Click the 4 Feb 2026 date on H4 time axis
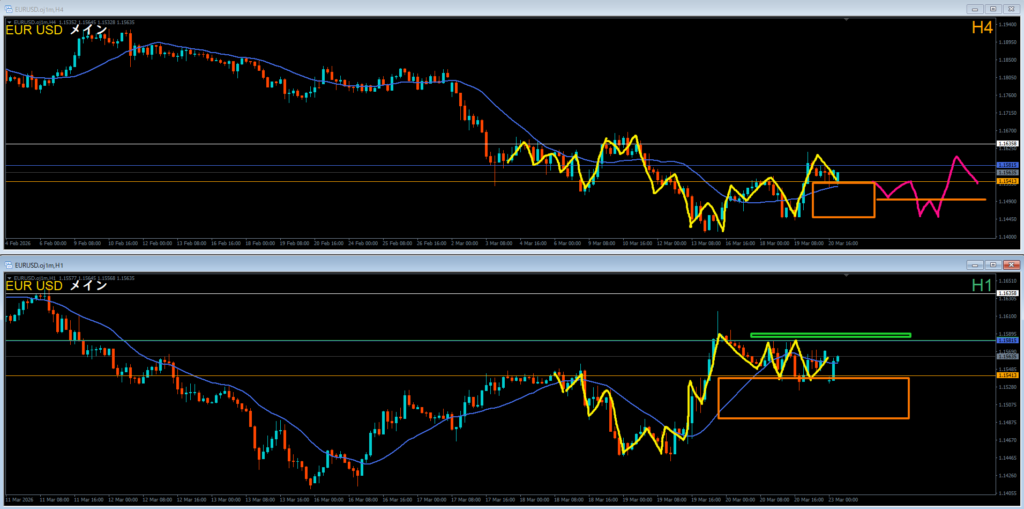The width and height of the screenshot is (1024, 509). (x=18, y=243)
